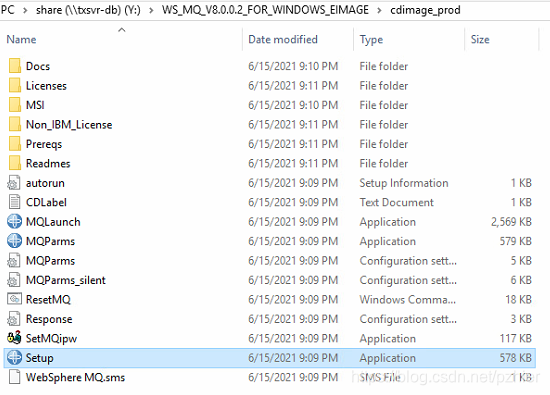The height and width of the screenshot is (395, 550).
Task: Select the folder name 'MSI'
Action: [x=35, y=105]
